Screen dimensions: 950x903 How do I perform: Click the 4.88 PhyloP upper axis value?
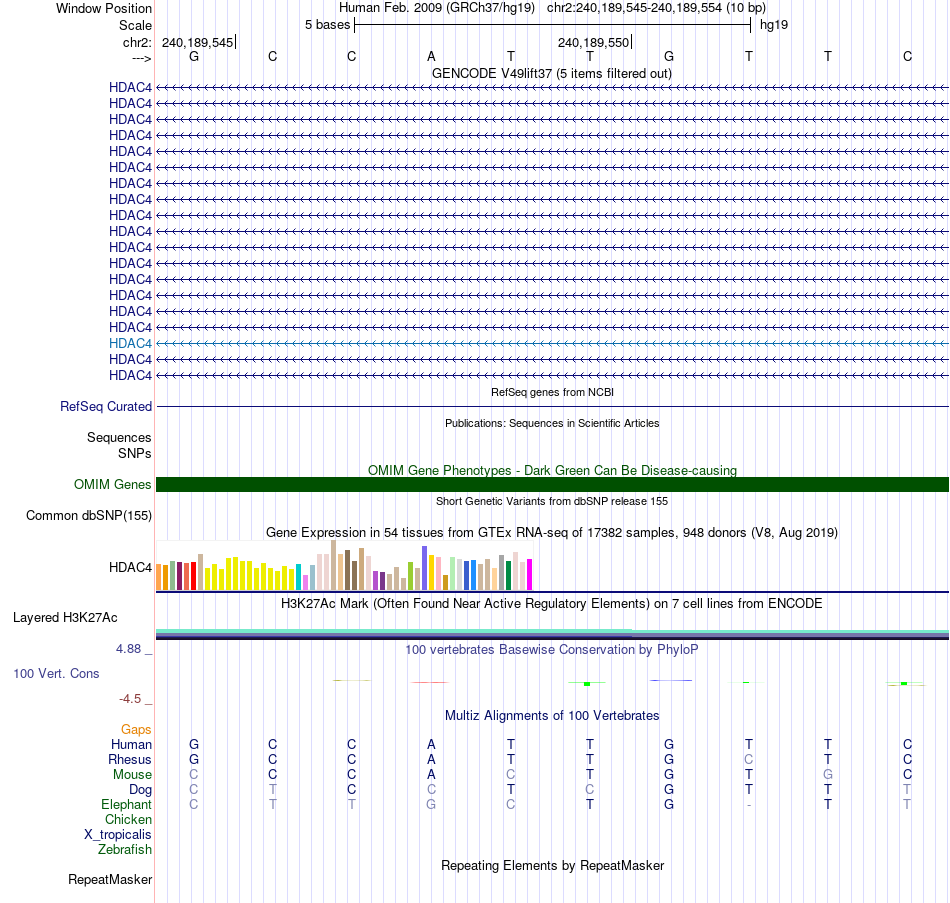click(128, 649)
